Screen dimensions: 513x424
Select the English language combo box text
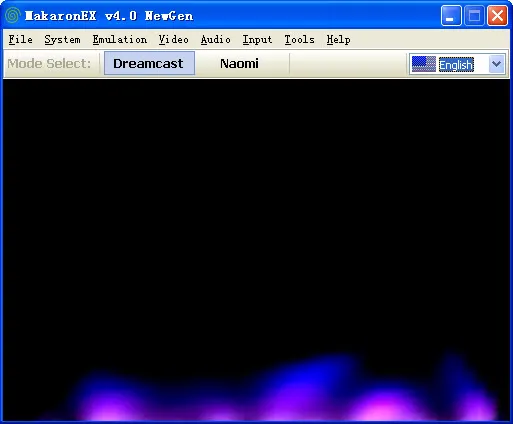tap(456, 64)
